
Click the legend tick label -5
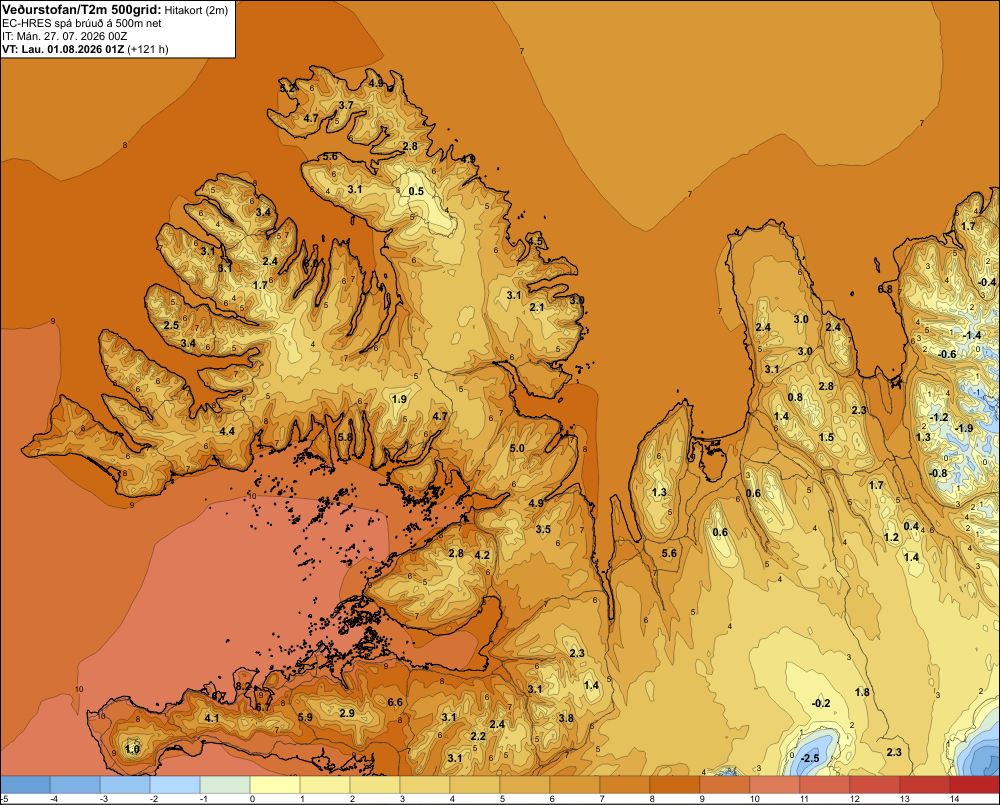point(4,799)
